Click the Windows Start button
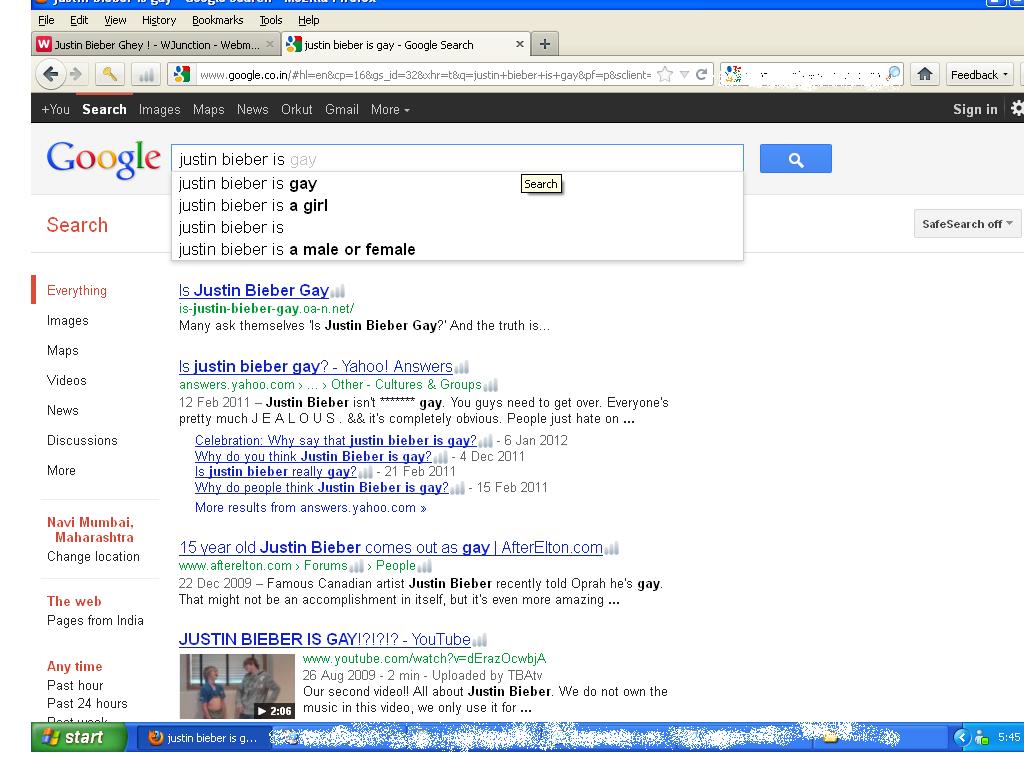Viewport: 1024px width, 768px height. [80, 738]
